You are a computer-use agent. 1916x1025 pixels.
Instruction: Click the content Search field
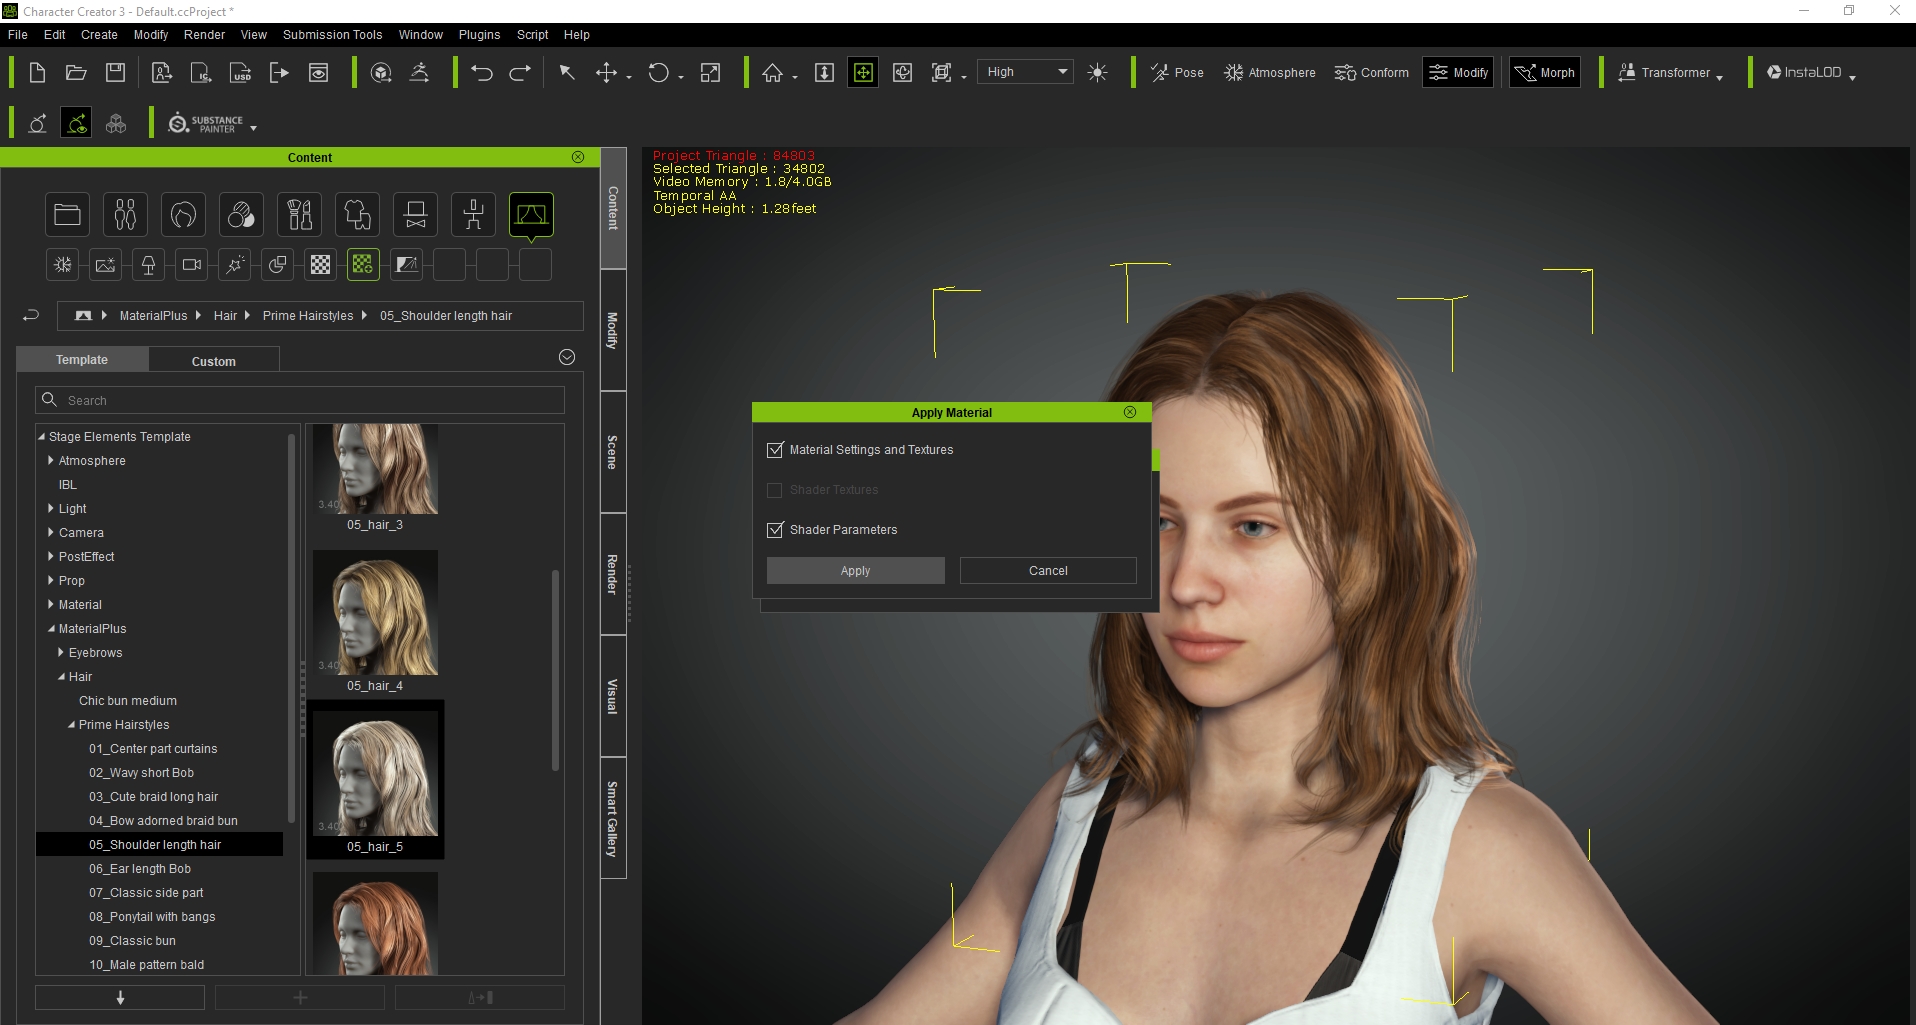(x=300, y=400)
